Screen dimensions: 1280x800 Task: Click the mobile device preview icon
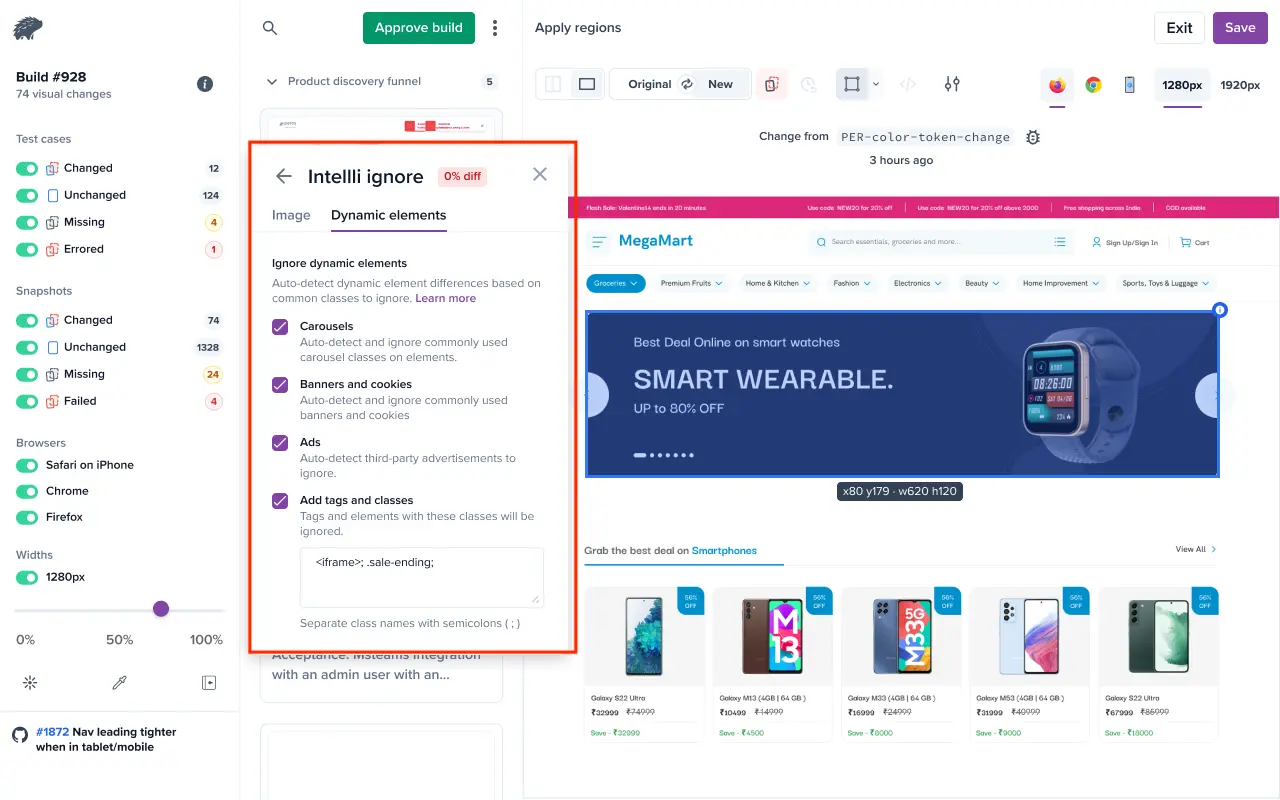click(x=1130, y=84)
